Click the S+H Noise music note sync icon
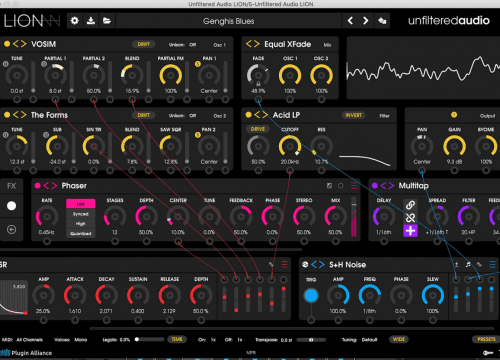The image size is (500, 360). click(x=468, y=264)
